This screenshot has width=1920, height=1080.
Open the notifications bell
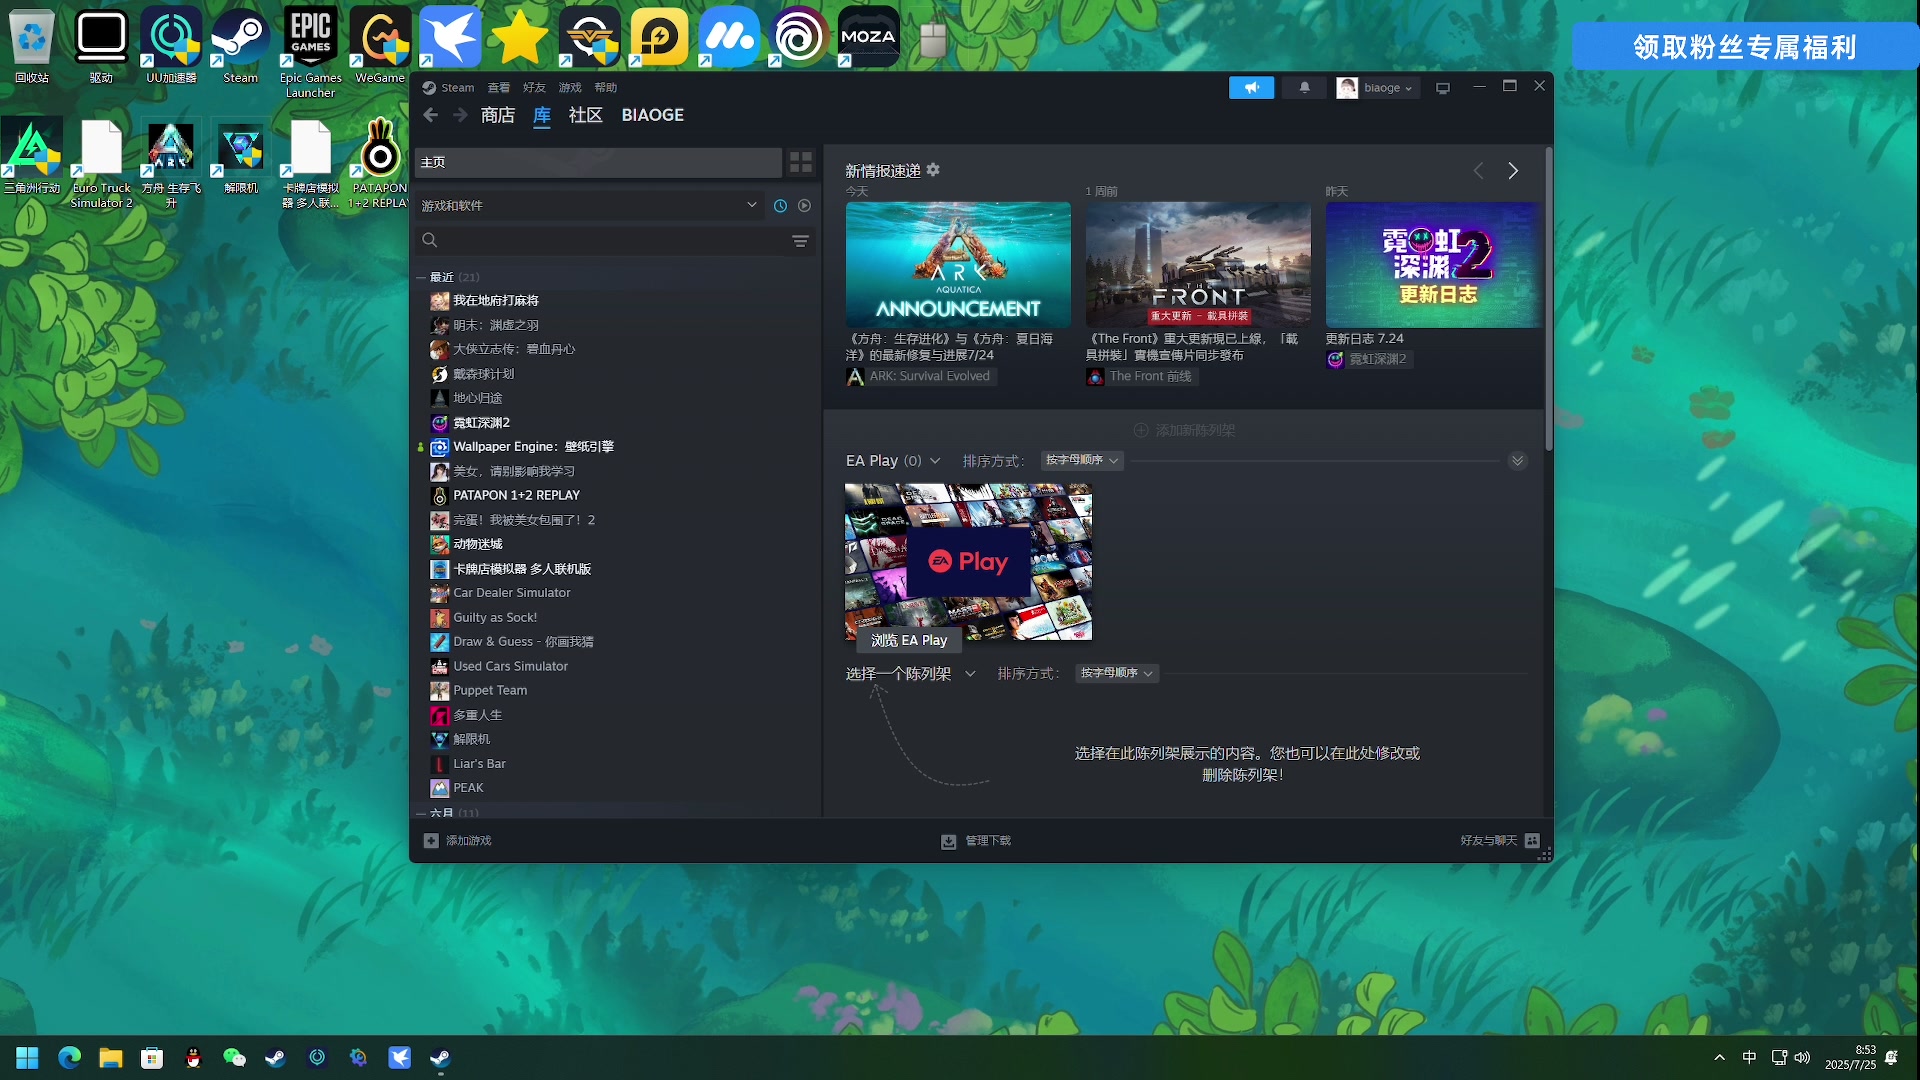tap(1304, 88)
